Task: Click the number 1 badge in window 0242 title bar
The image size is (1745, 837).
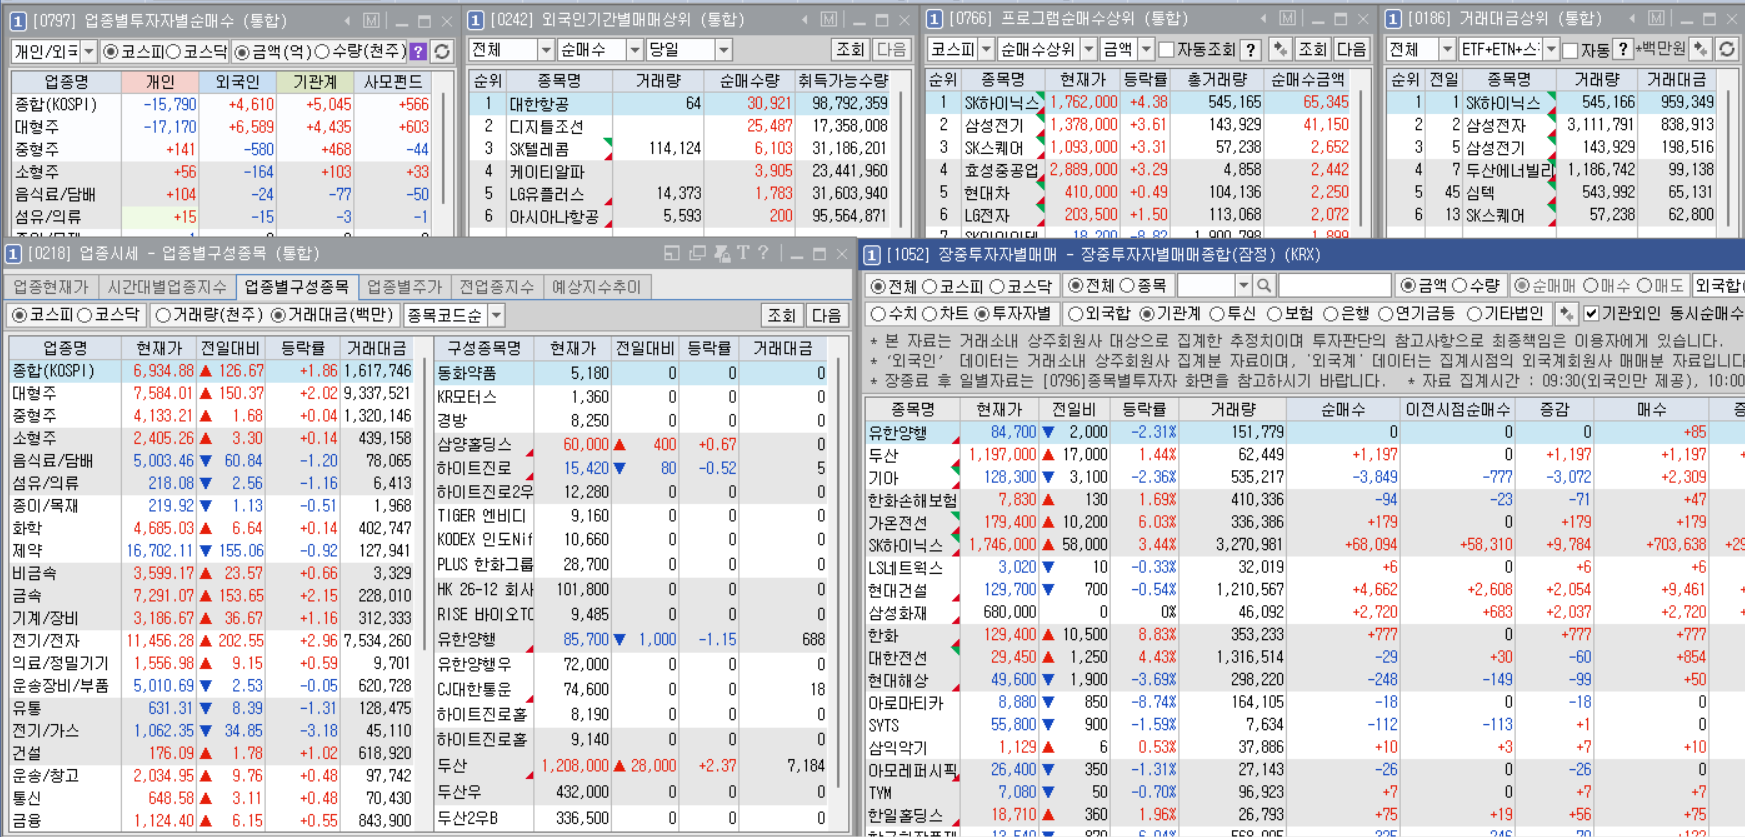Action: coord(476,20)
